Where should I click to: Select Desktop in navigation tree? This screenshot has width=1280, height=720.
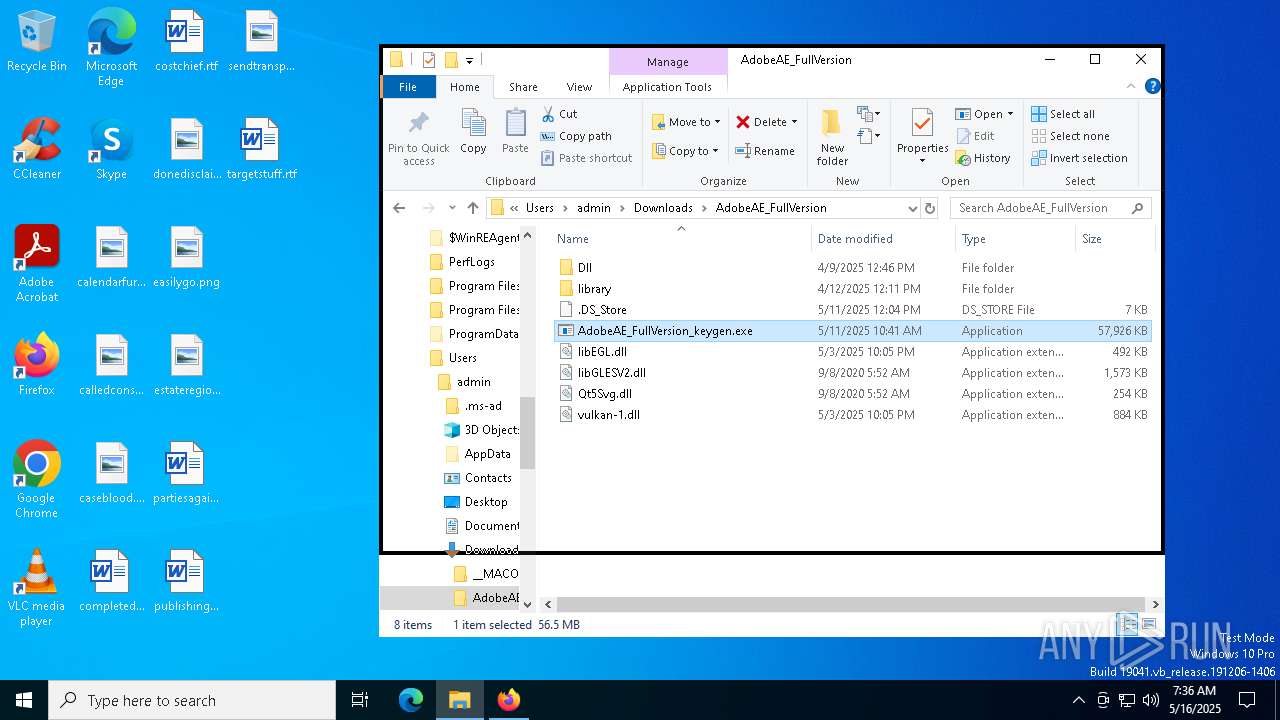tap(486, 502)
